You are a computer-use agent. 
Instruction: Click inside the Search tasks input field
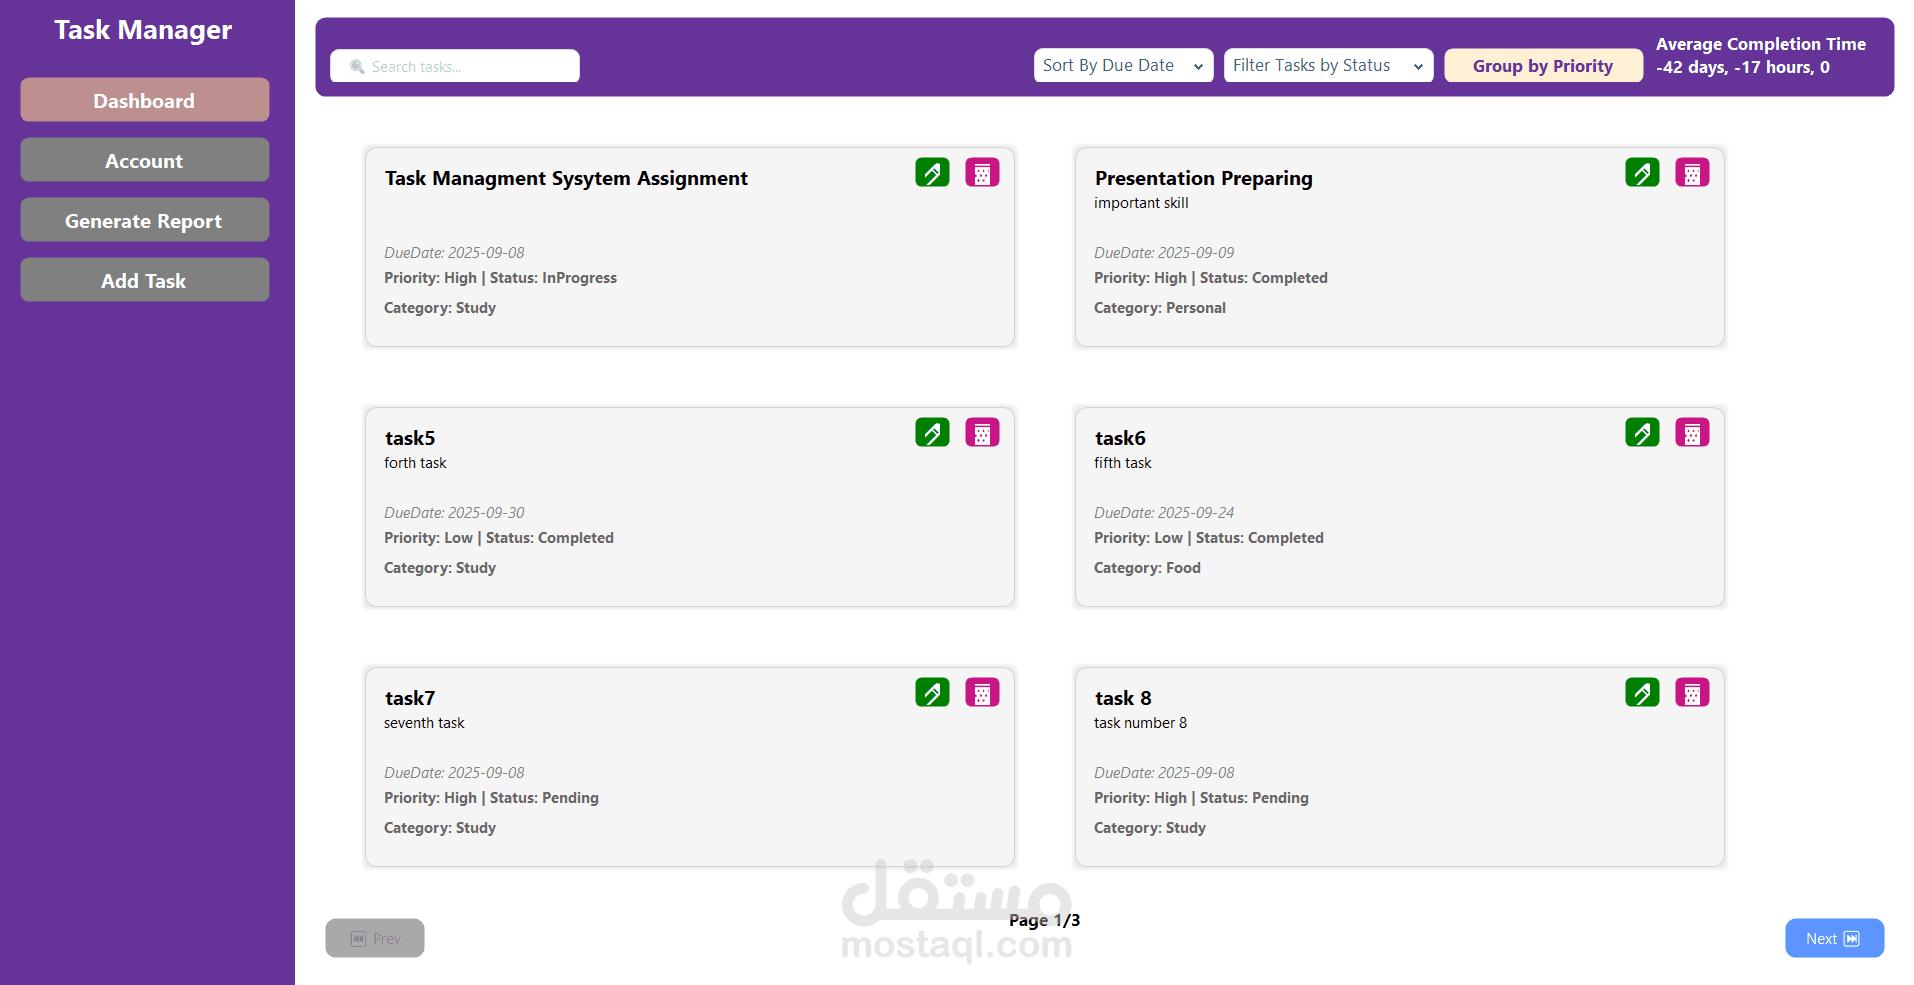click(x=460, y=66)
